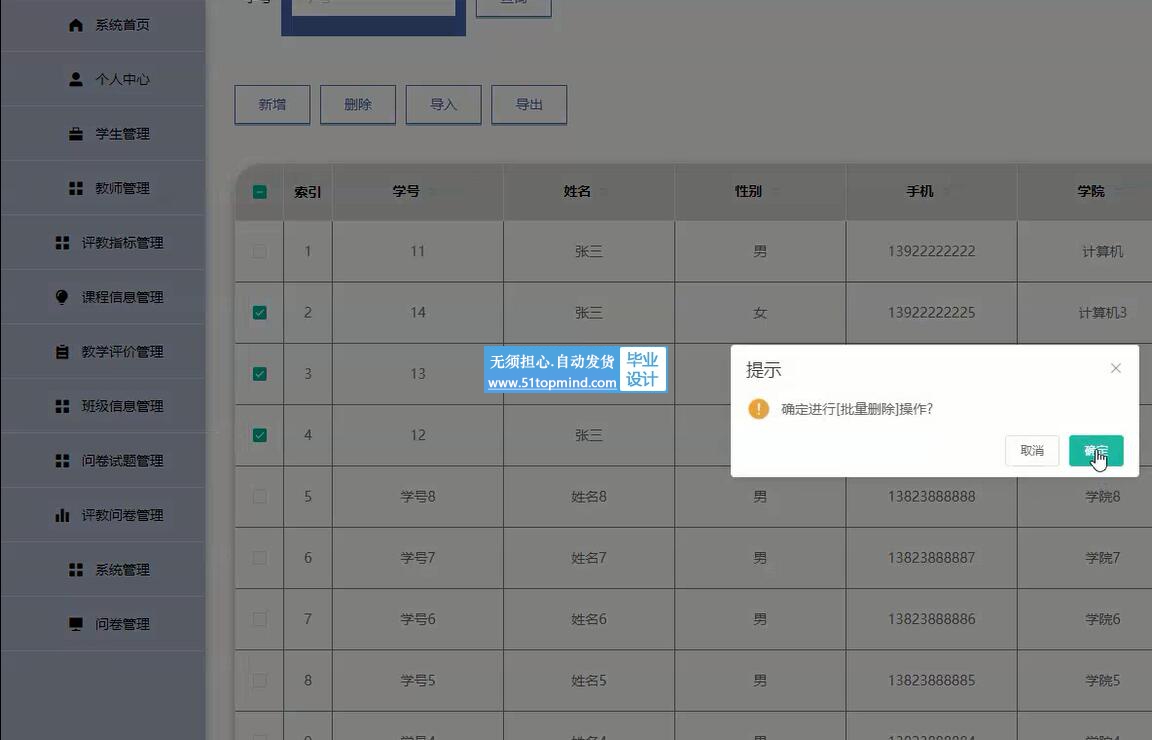This screenshot has width=1152, height=740.
Task: Open the 班级信息管理 menu item
Action: pyautogui.click(x=103, y=406)
